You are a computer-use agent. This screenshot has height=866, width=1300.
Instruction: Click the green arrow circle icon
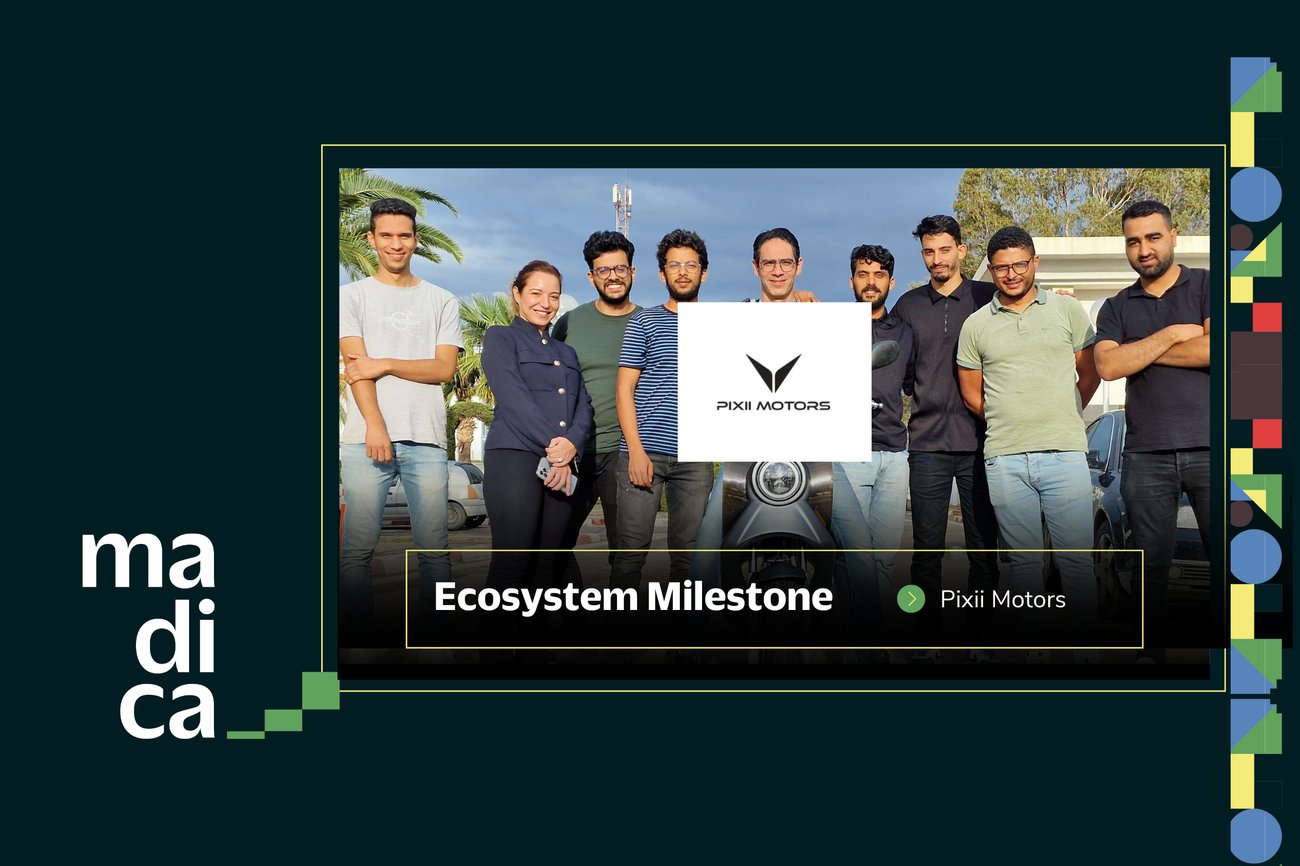(910, 599)
